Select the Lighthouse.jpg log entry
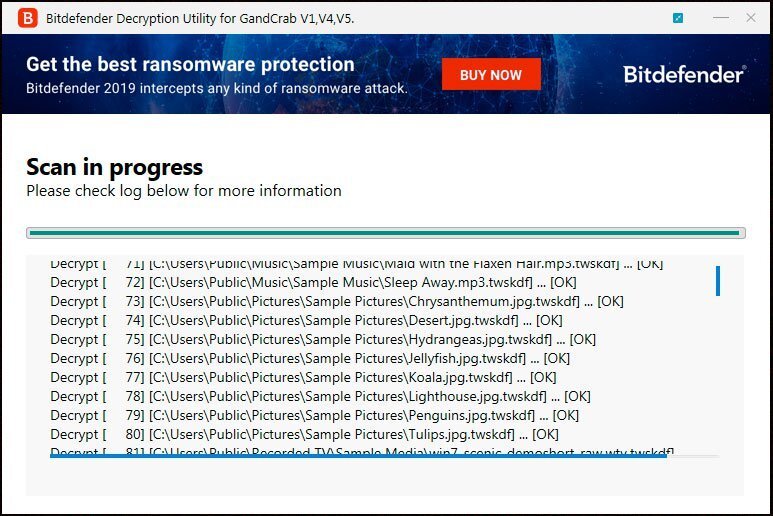 point(320,396)
